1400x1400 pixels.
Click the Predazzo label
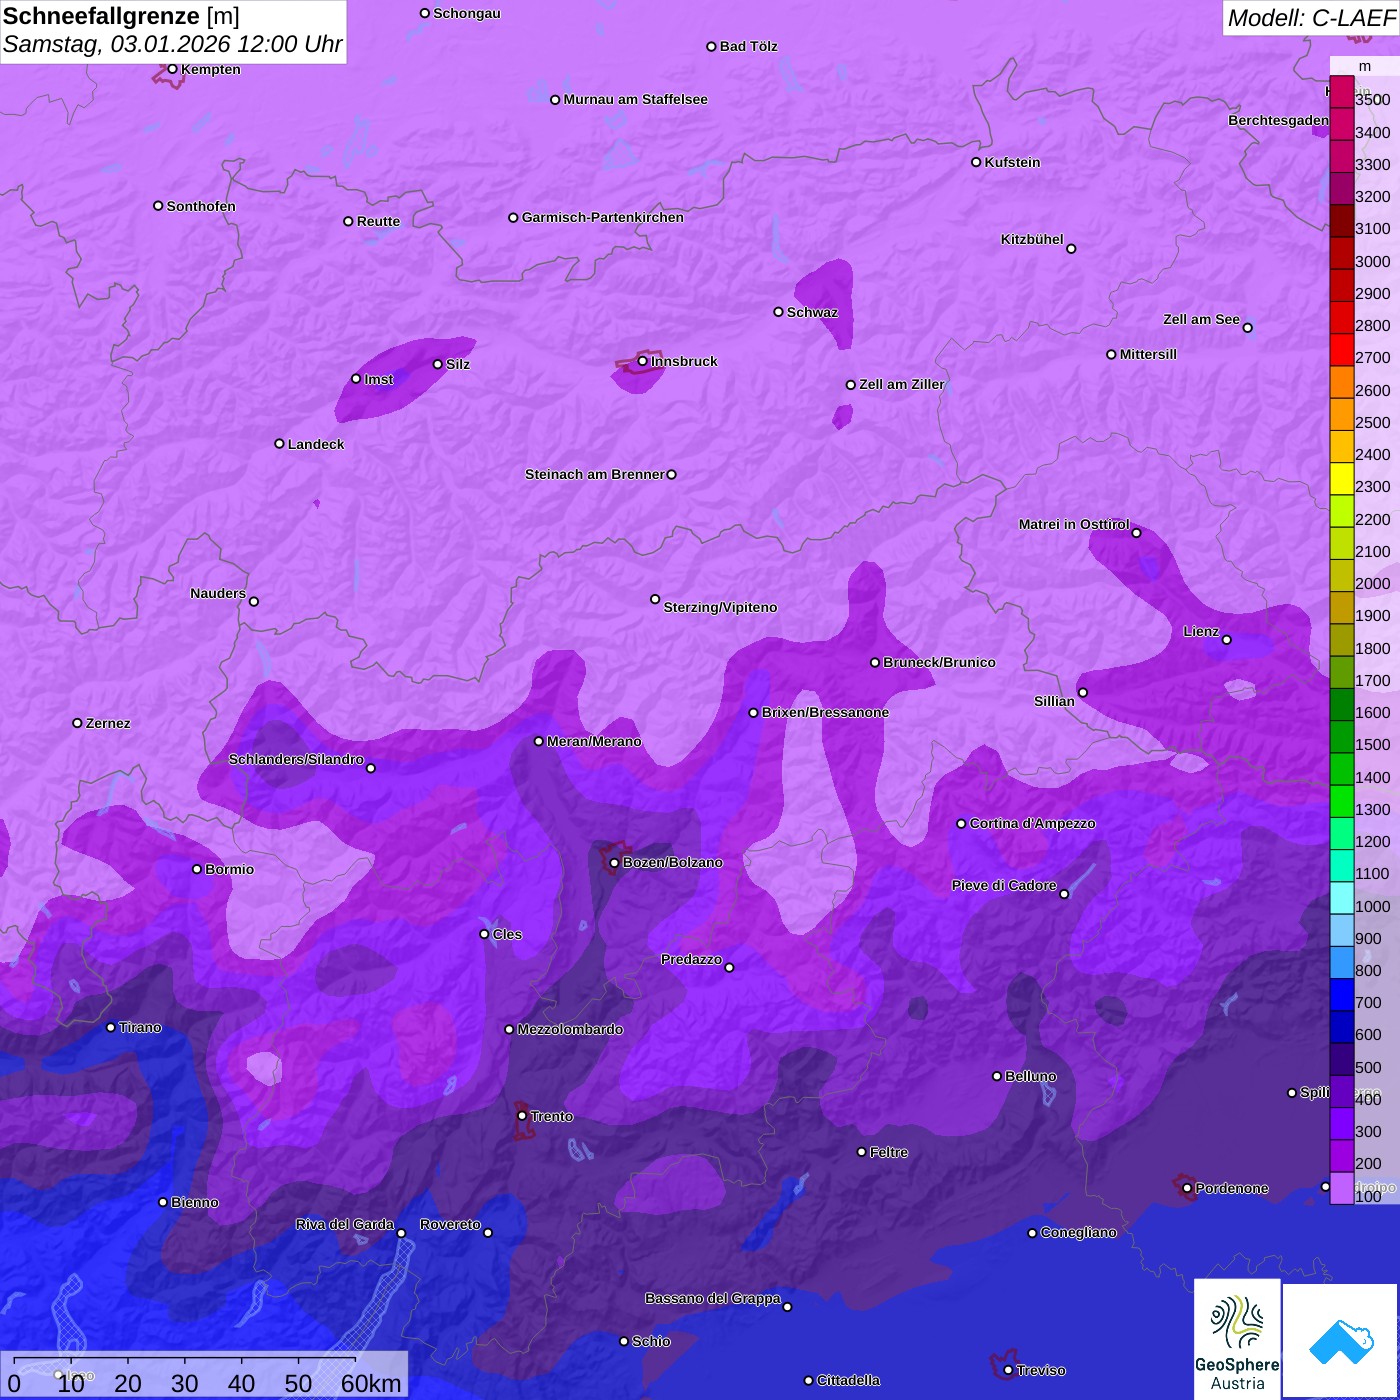691,959
